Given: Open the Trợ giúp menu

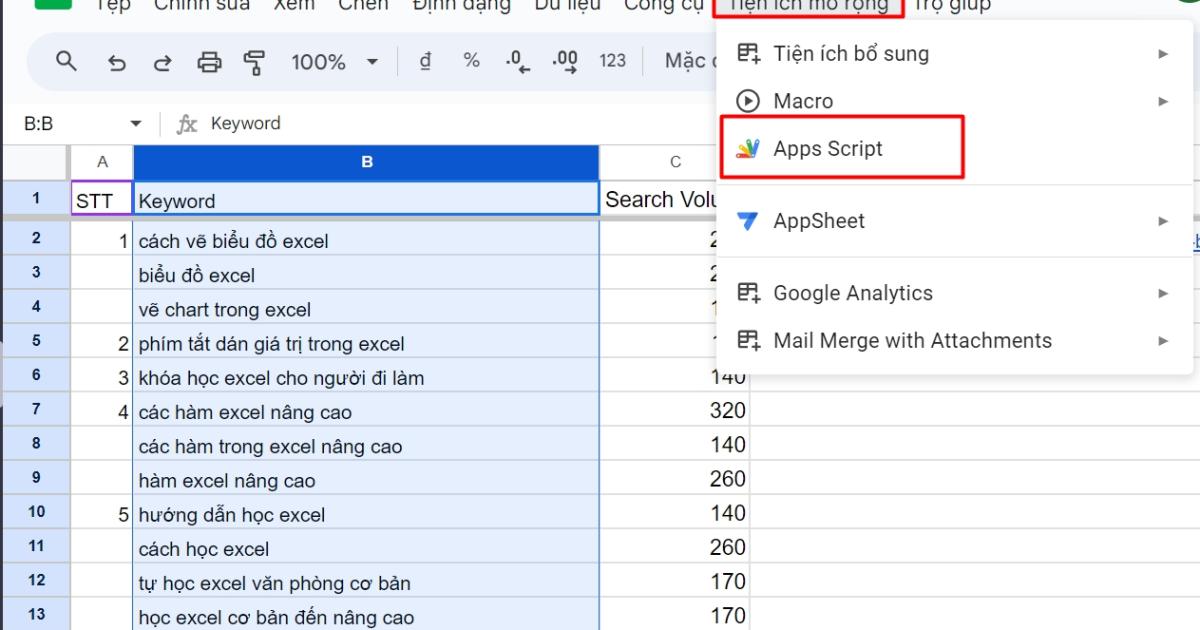Looking at the screenshot, I should [950, 6].
